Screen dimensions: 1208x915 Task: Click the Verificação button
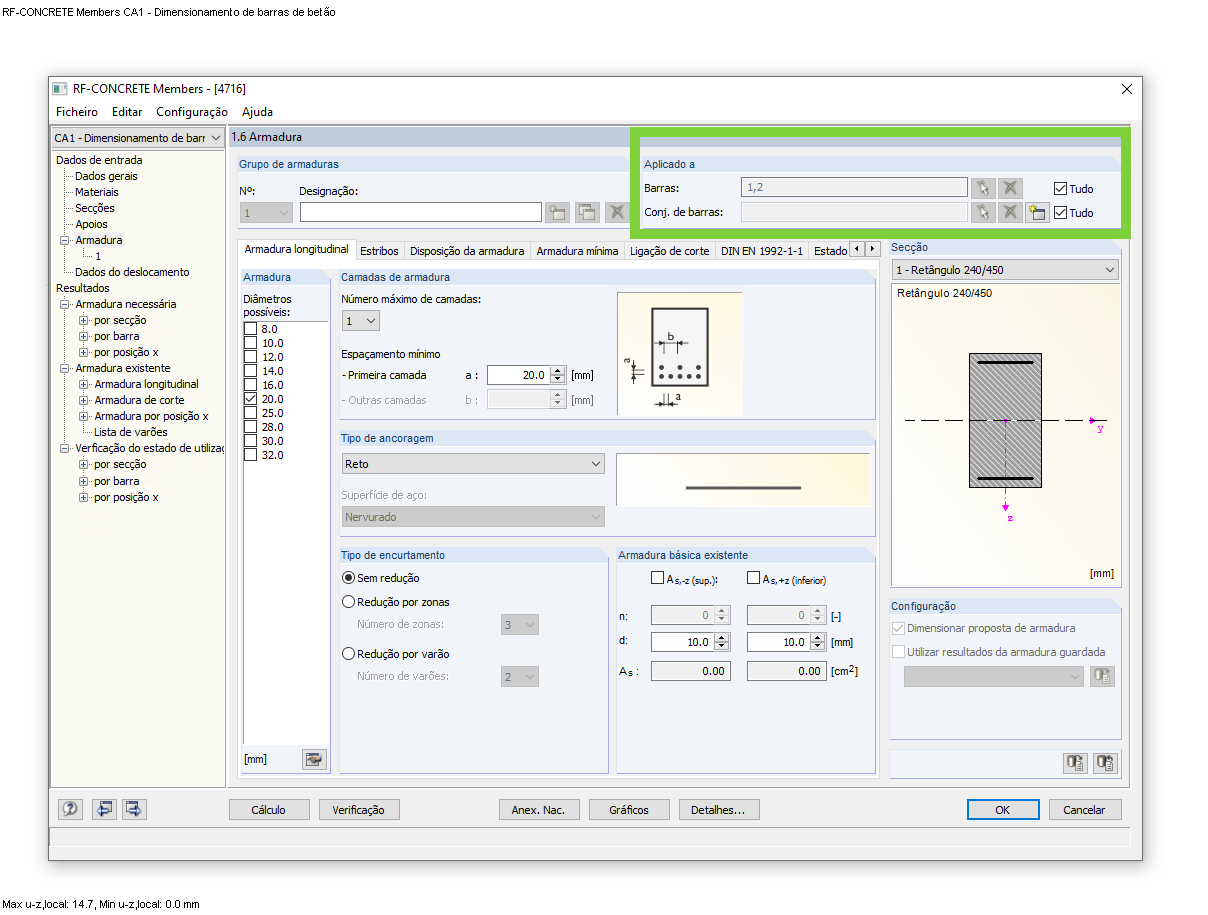click(358, 810)
